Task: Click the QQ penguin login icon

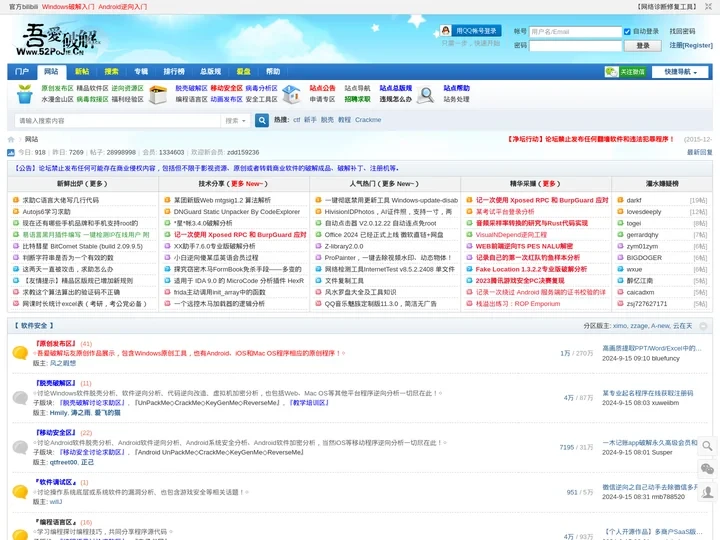Action: click(445, 31)
